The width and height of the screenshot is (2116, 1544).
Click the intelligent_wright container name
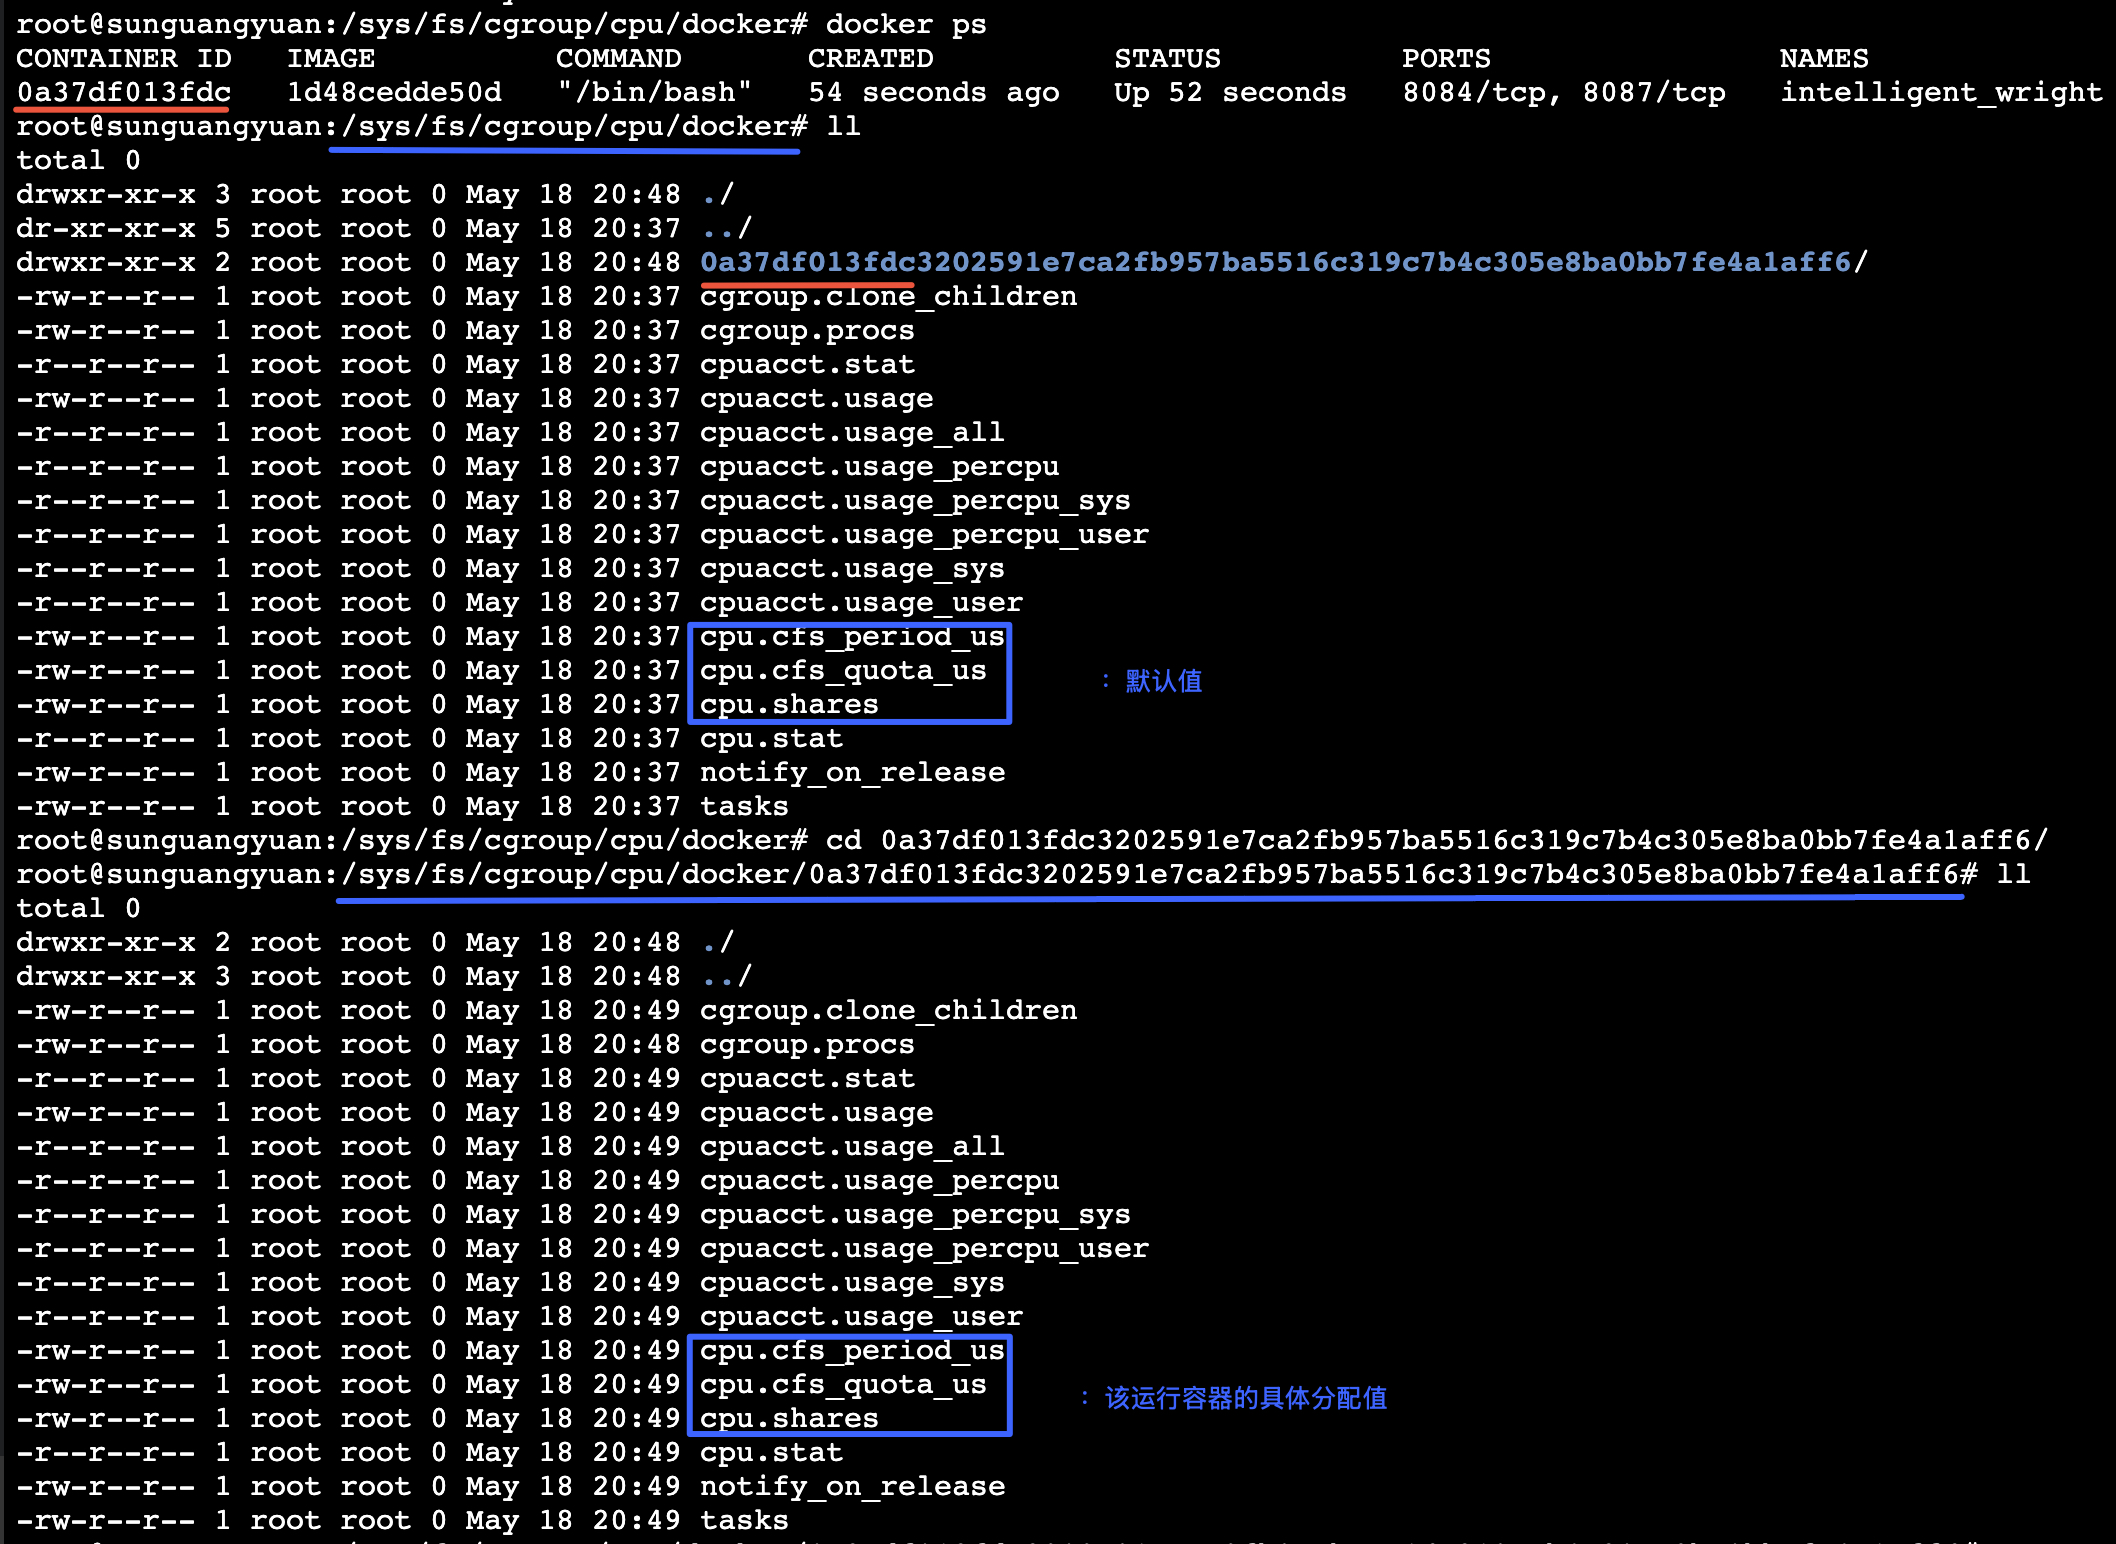click(x=1940, y=92)
